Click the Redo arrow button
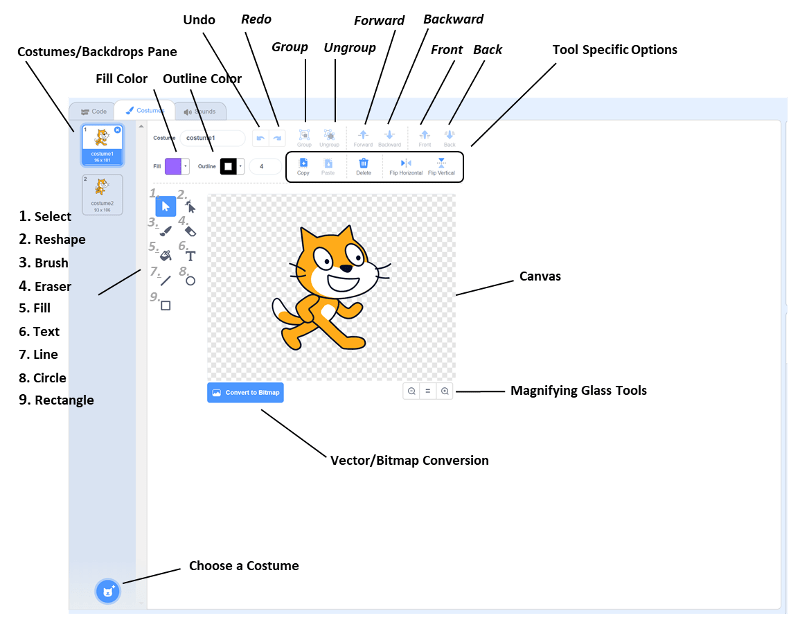Viewport: 800px width, 629px height. [277, 138]
